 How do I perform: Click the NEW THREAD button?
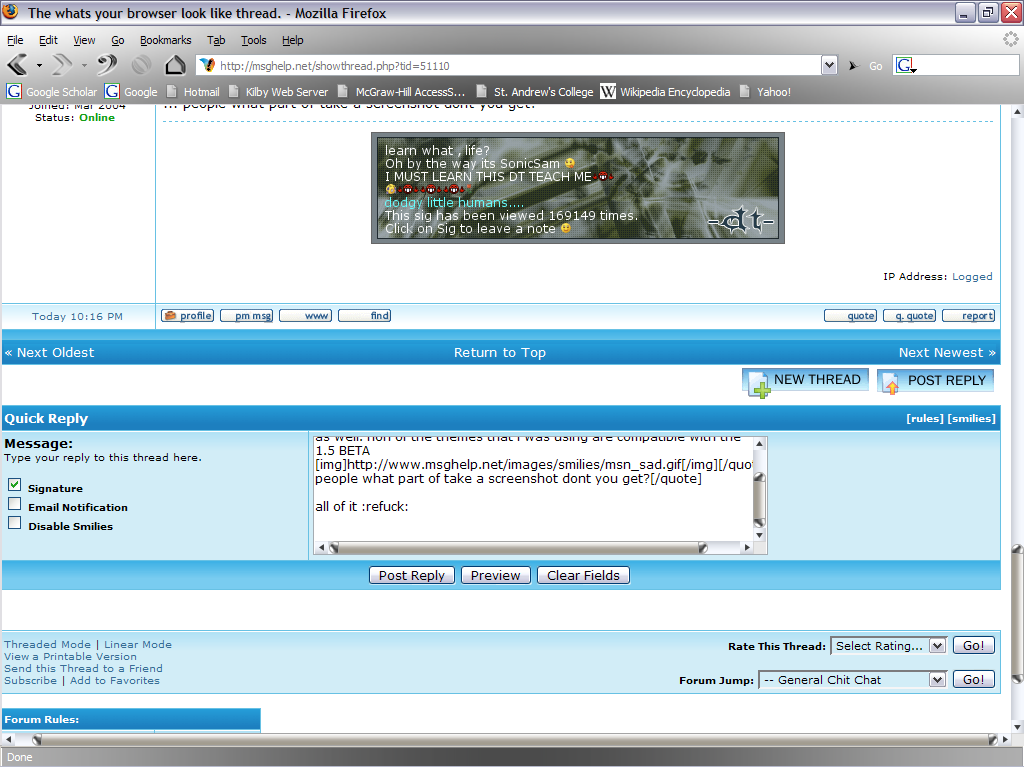tap(805, 381)
